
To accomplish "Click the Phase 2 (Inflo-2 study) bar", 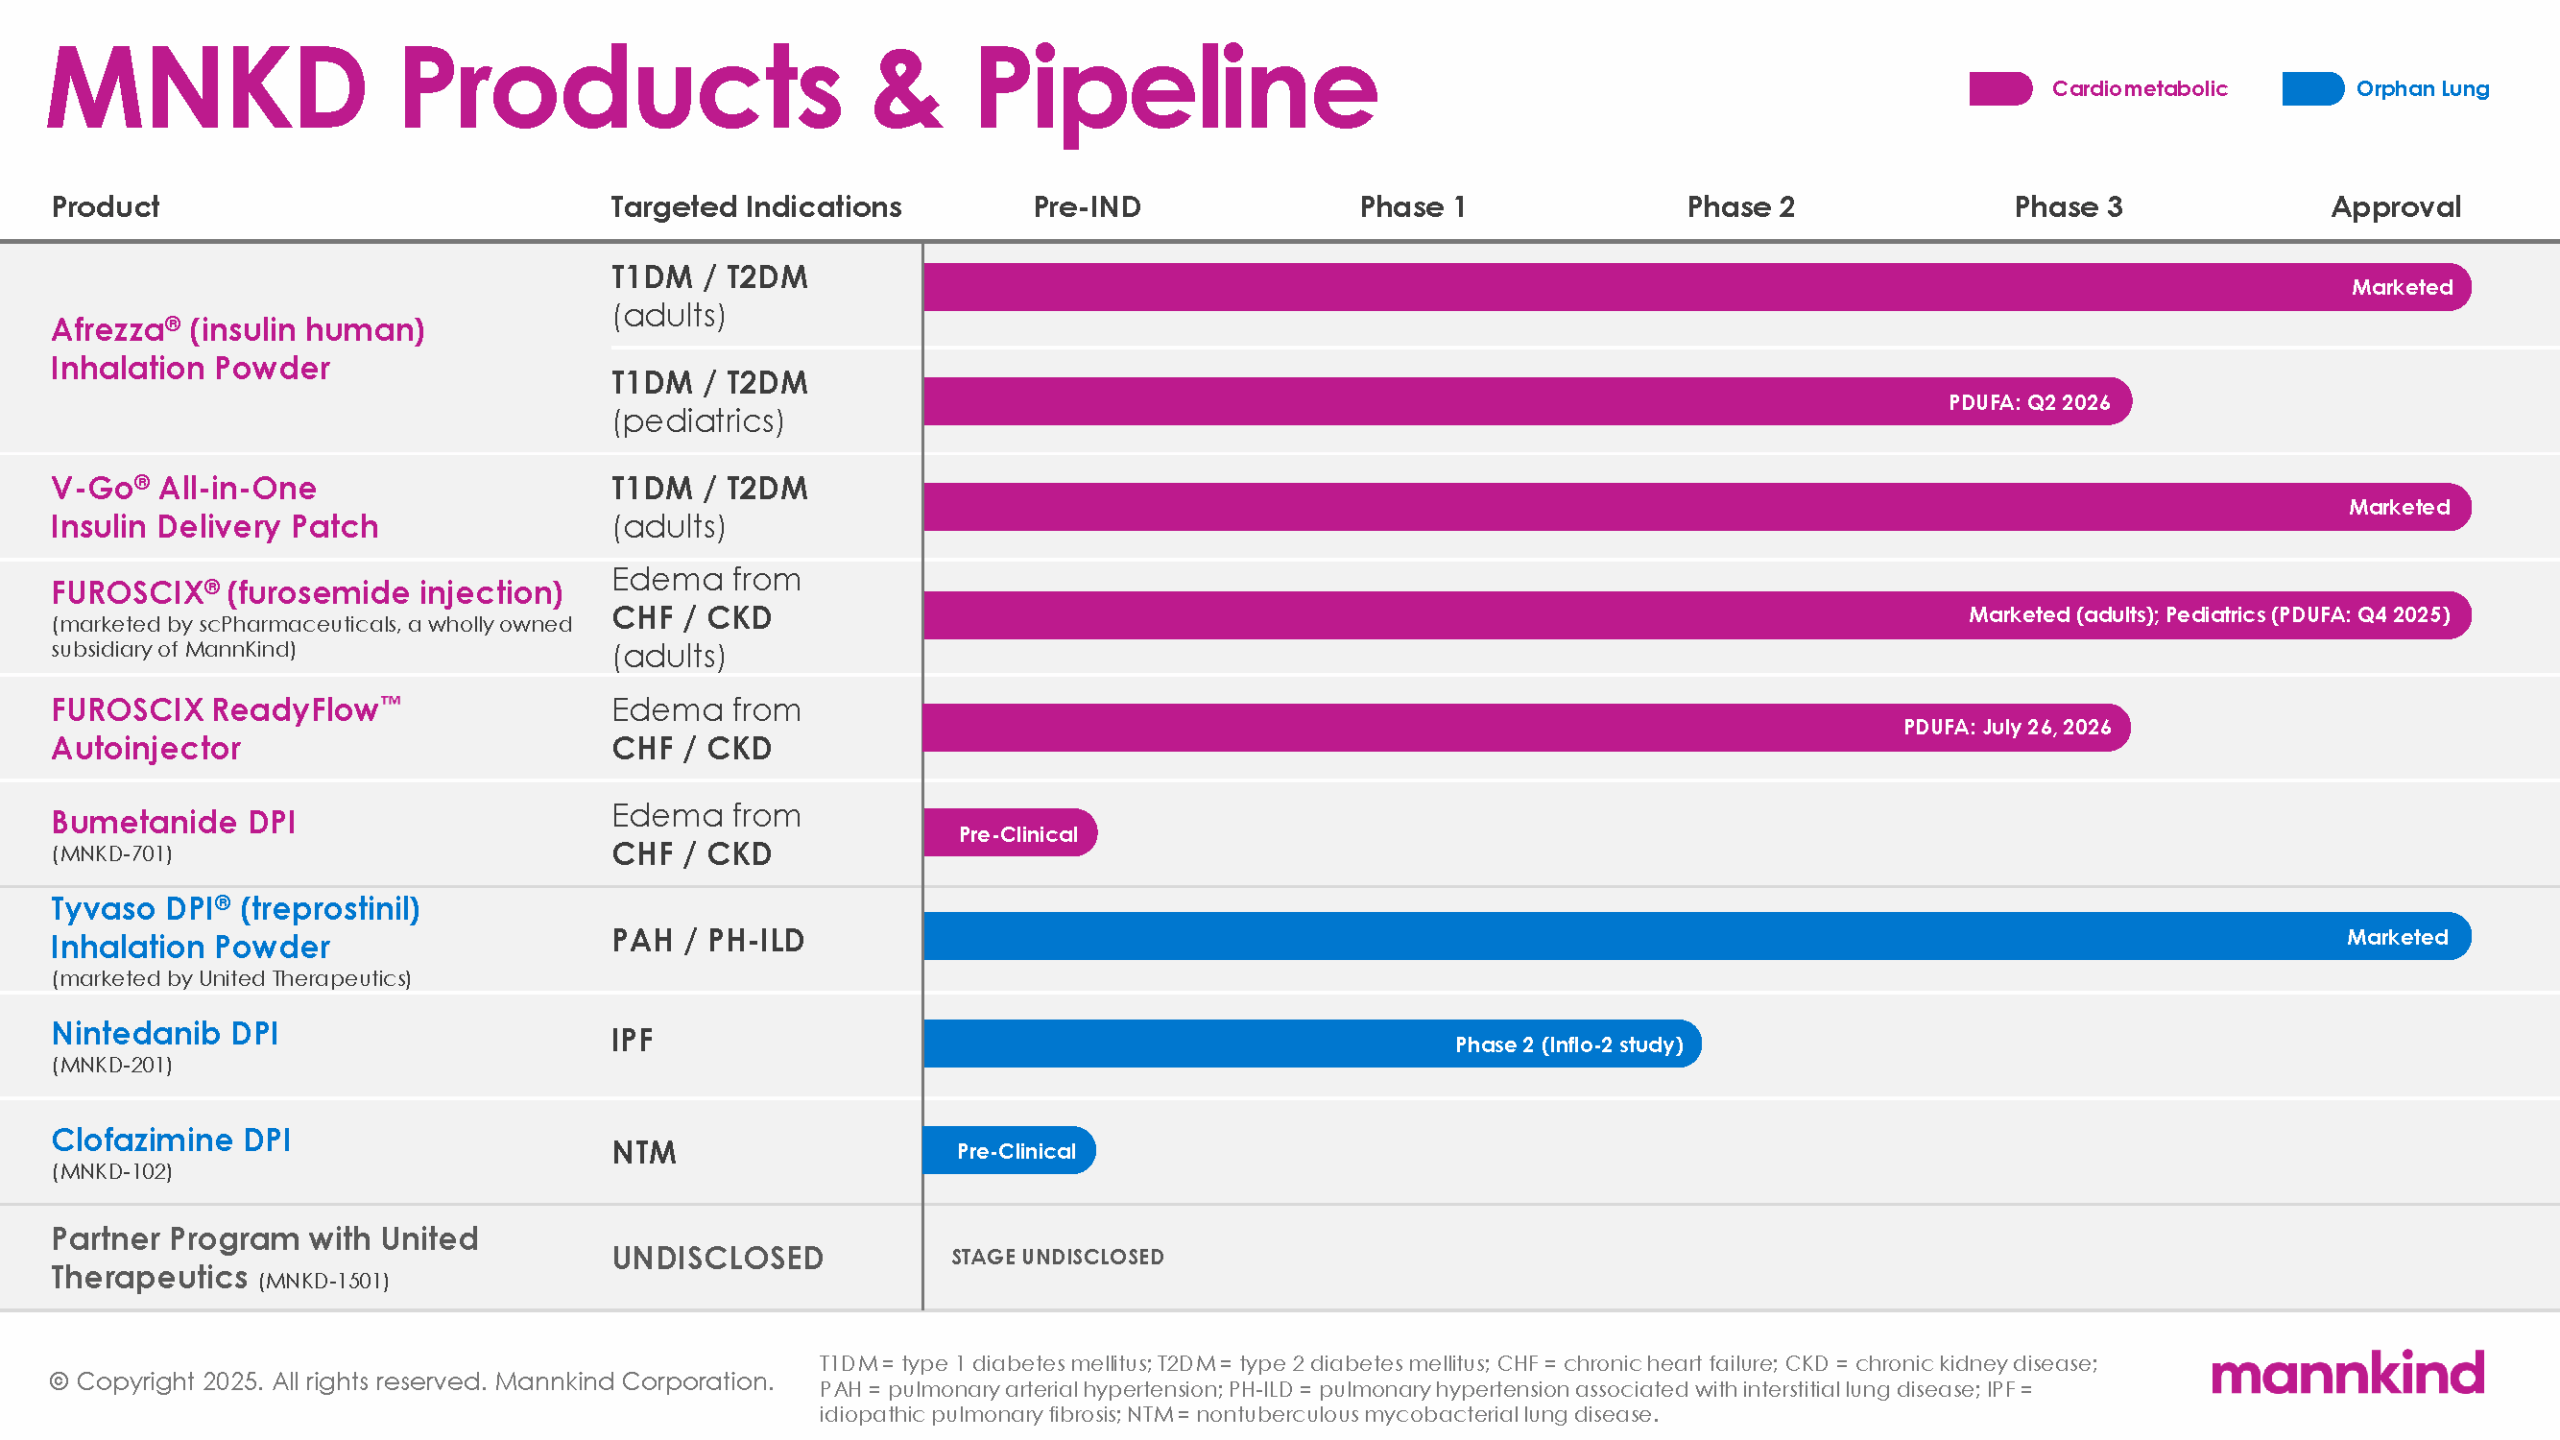I will pyautogui.click(x=1311, y=1044).
